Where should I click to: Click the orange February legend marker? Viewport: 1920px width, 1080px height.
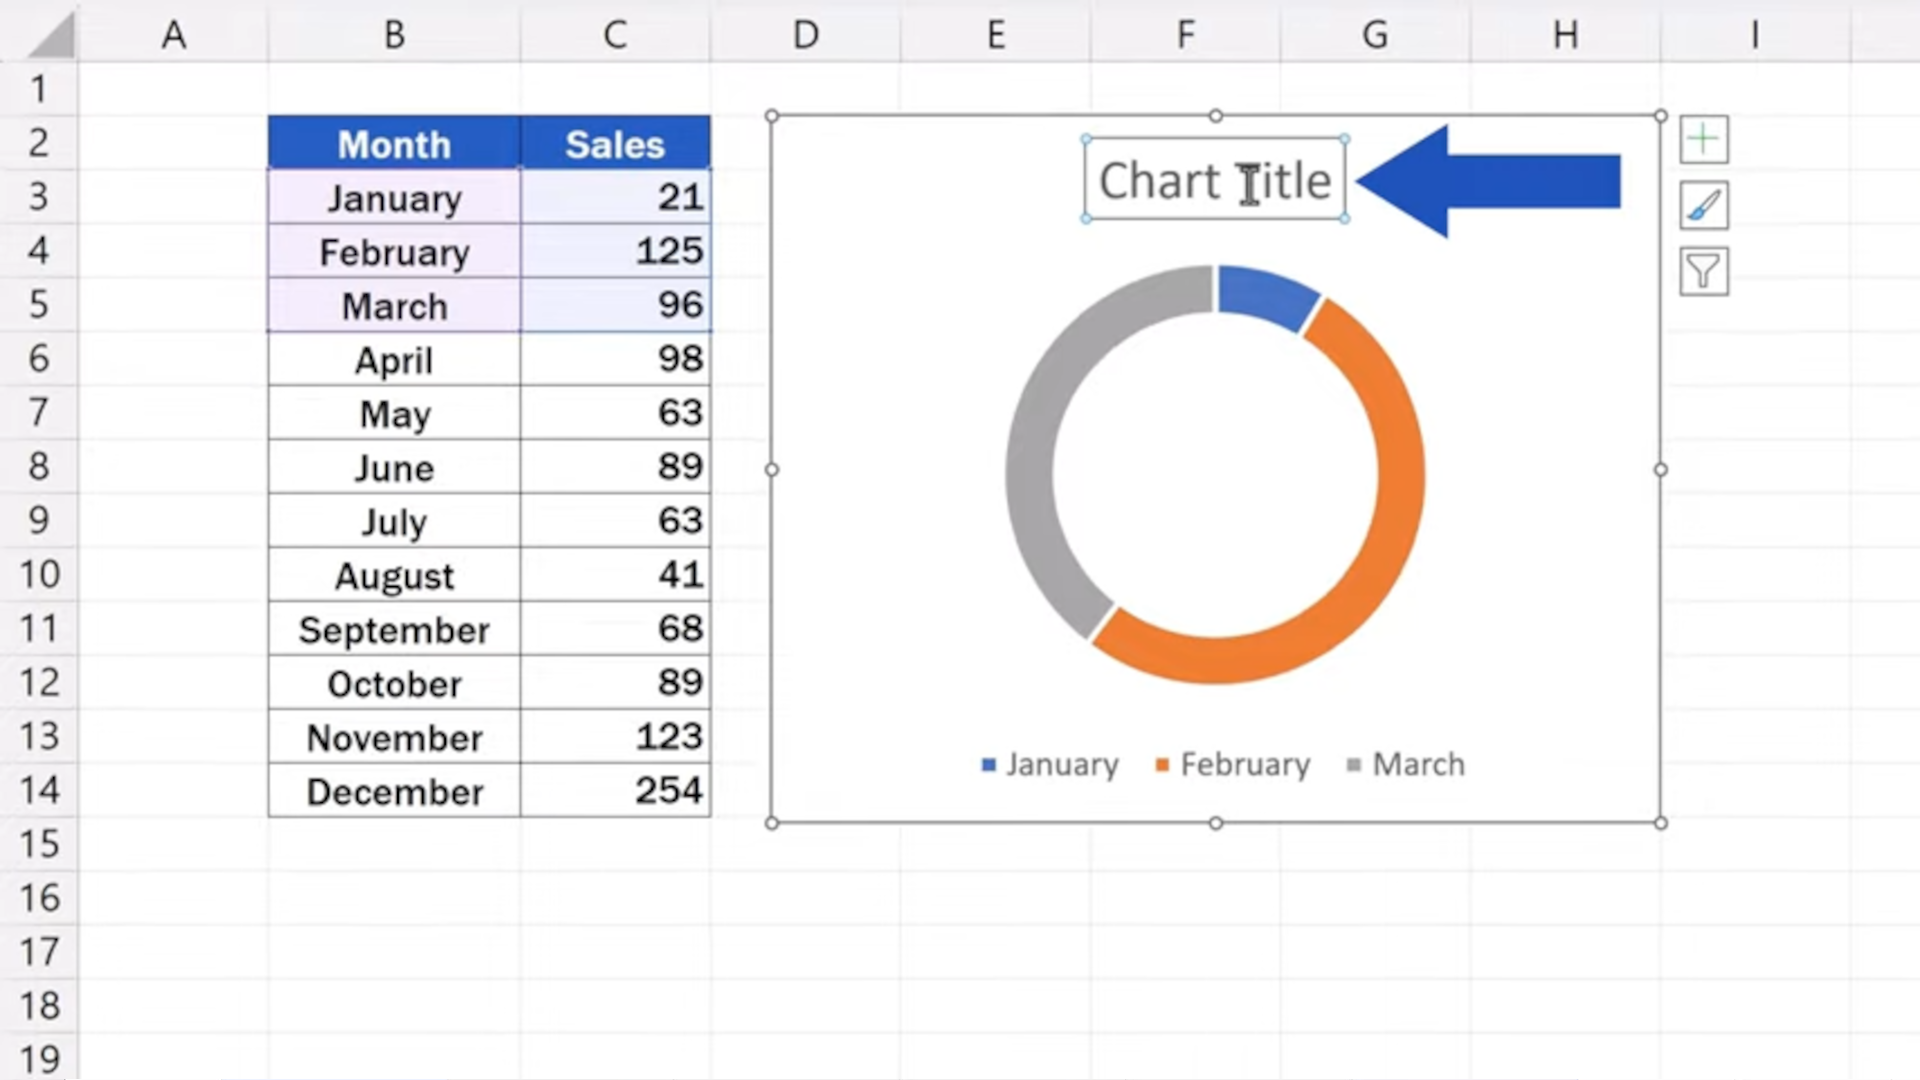tap(1162, 765)
